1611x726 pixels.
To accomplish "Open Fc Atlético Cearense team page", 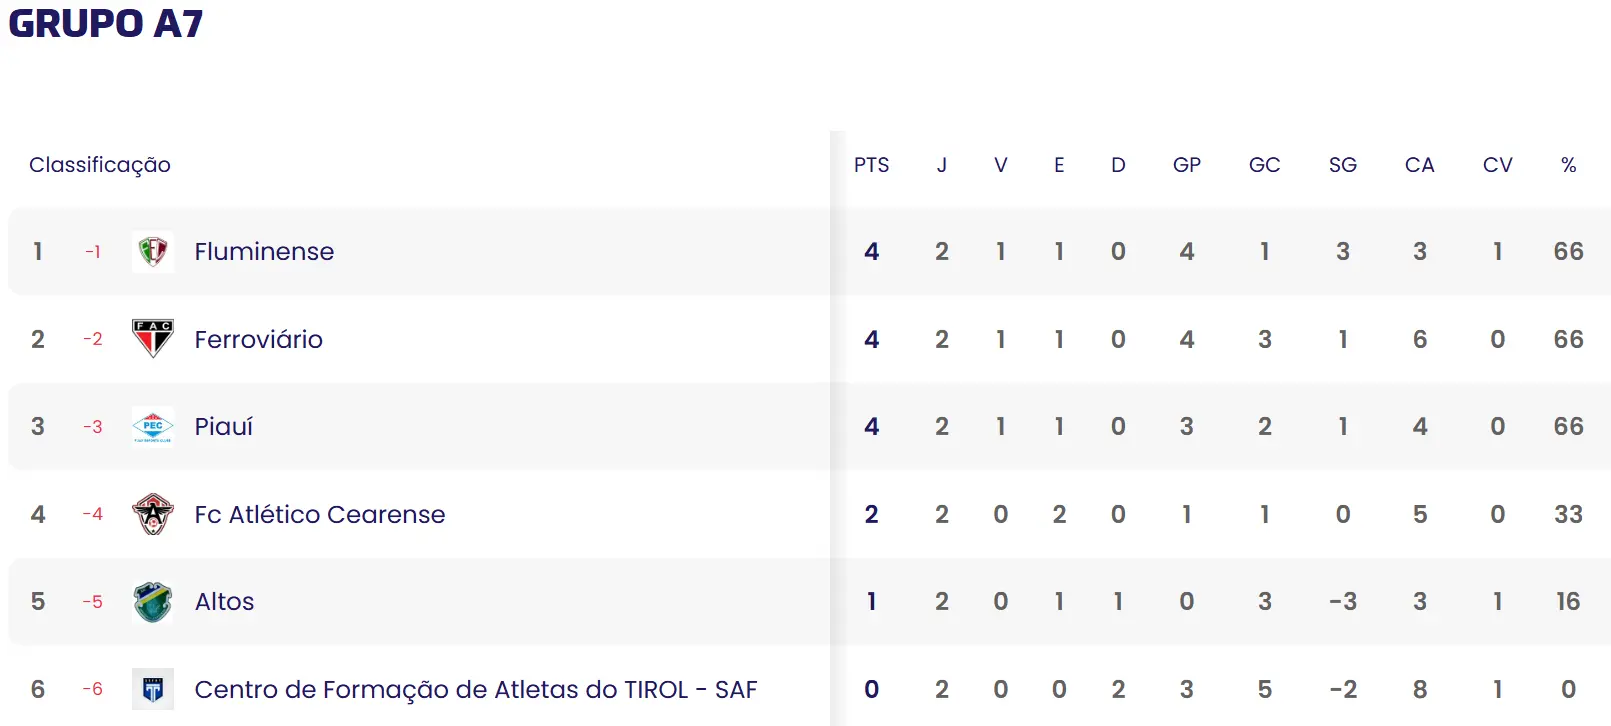I will click(319, 514).
